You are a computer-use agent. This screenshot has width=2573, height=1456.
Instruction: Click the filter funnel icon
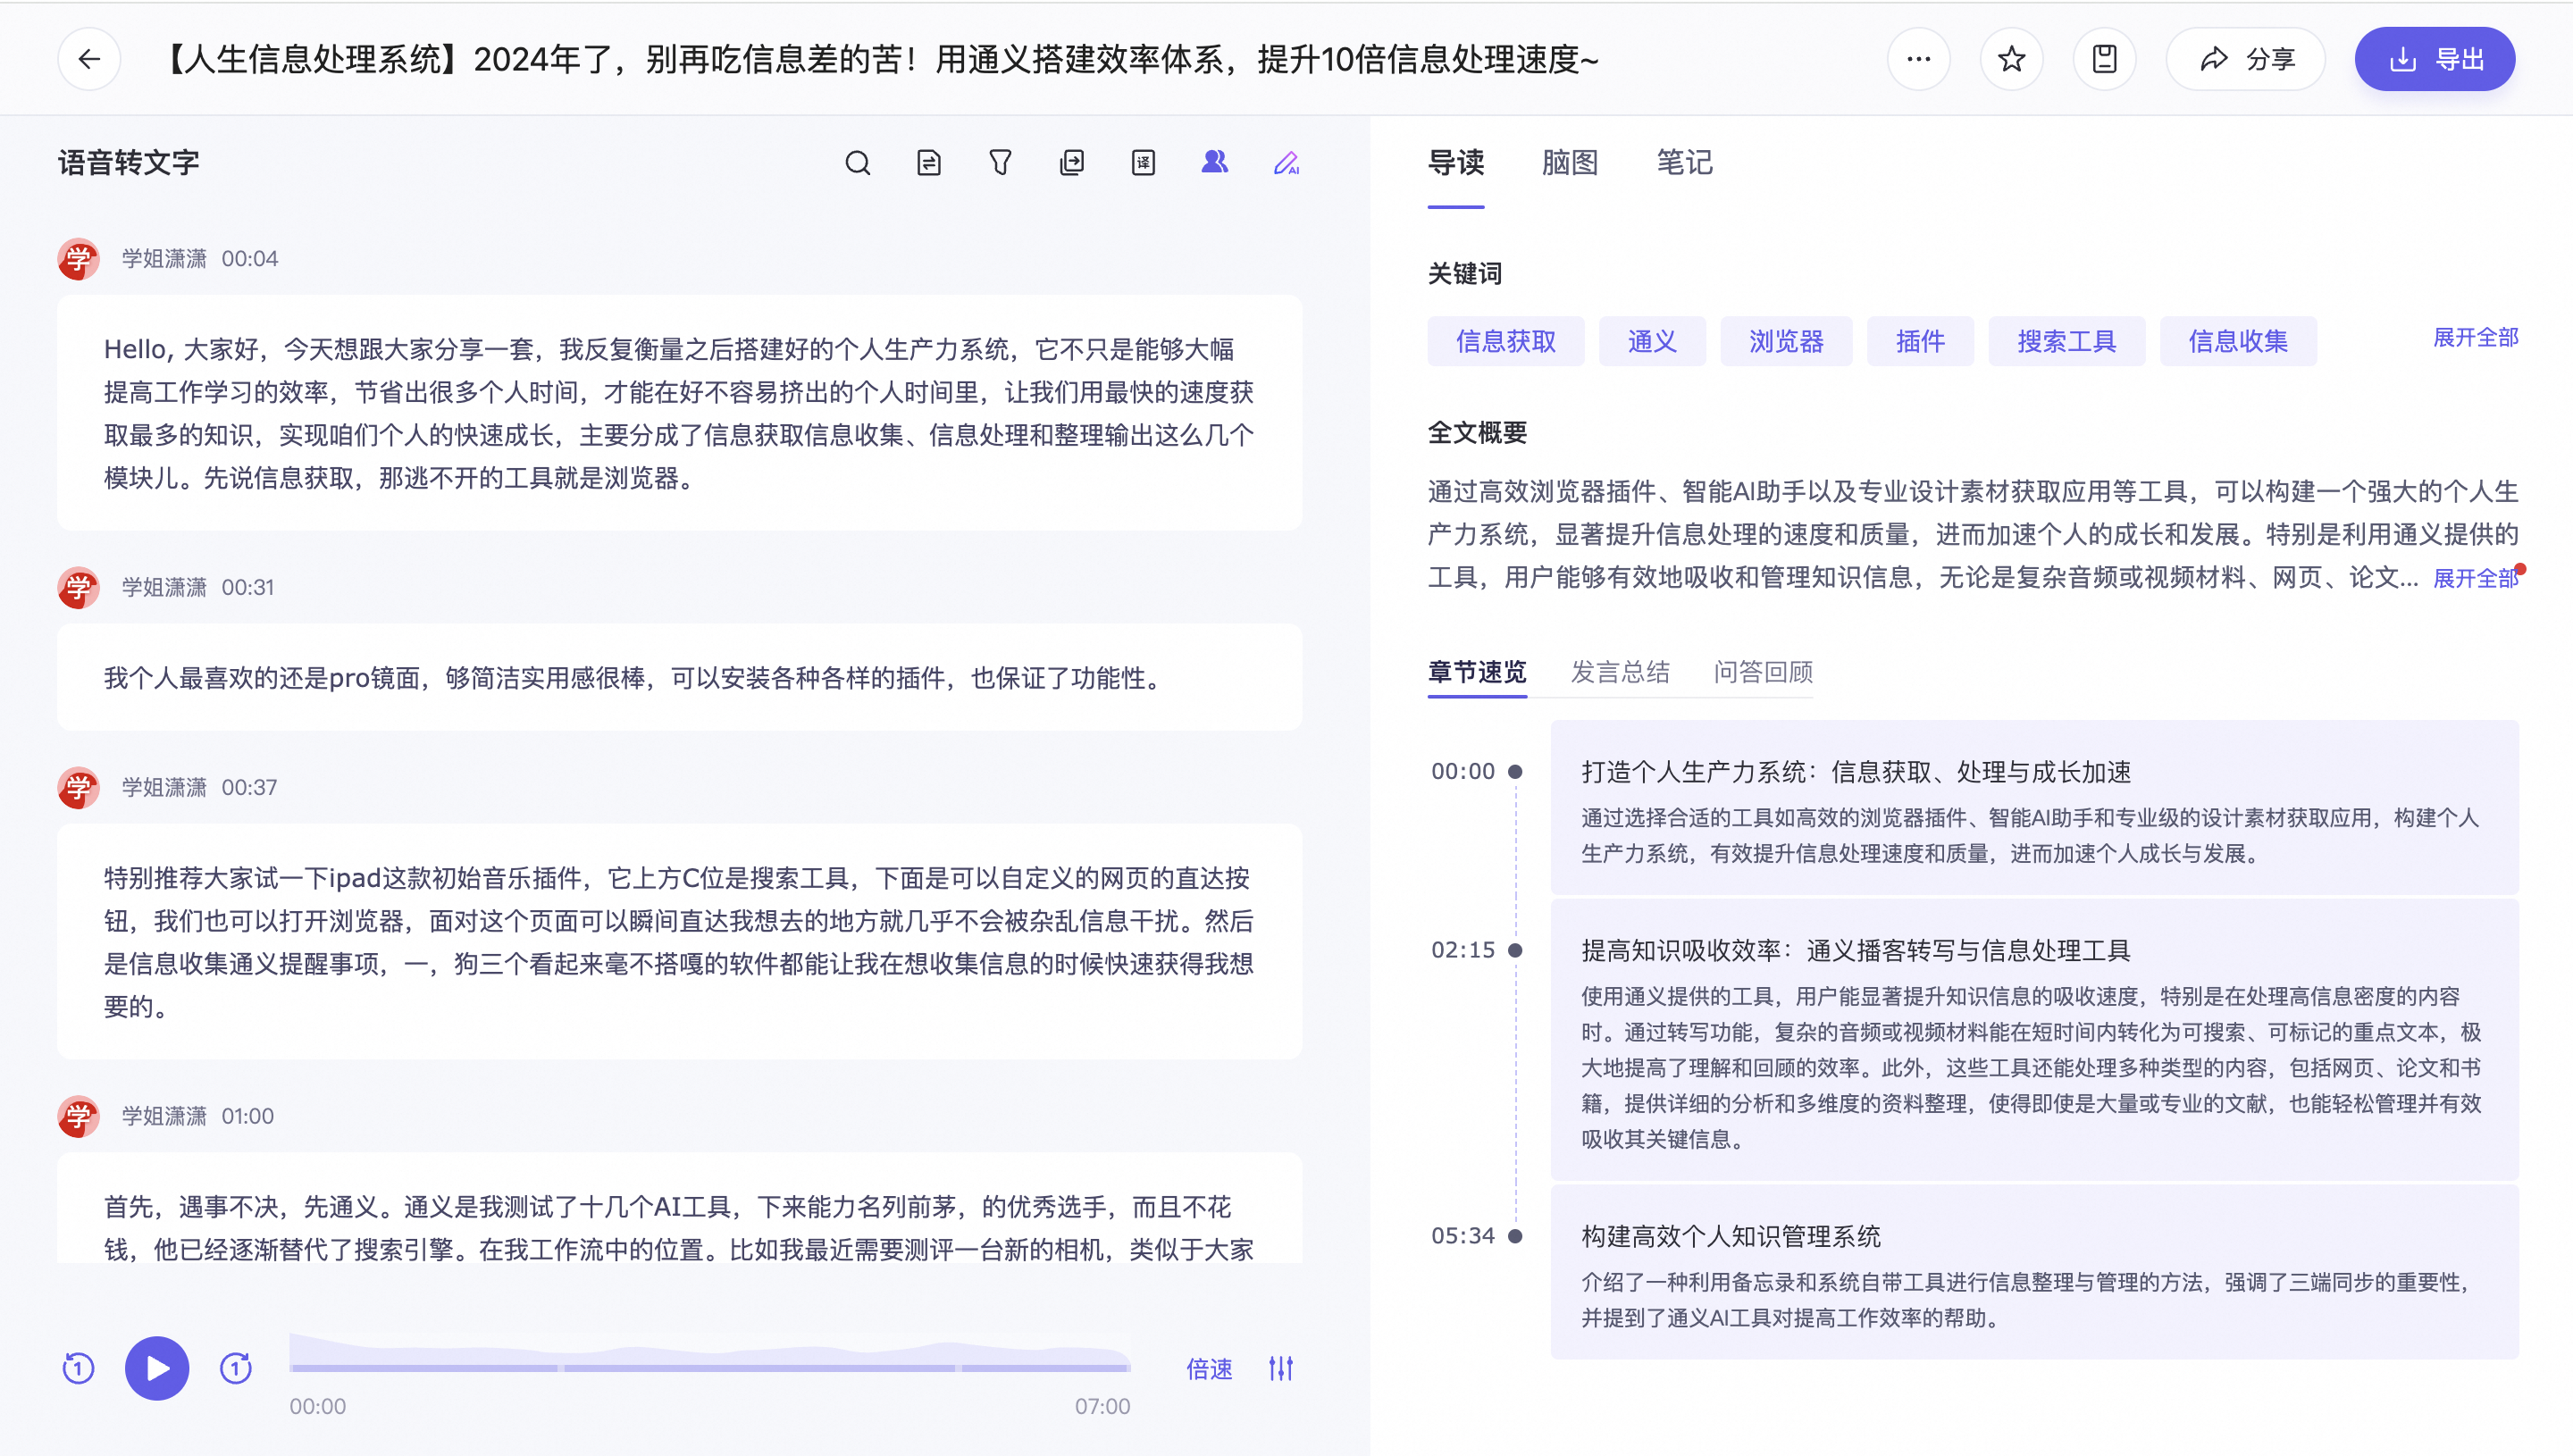click(x=1000, y=163)
